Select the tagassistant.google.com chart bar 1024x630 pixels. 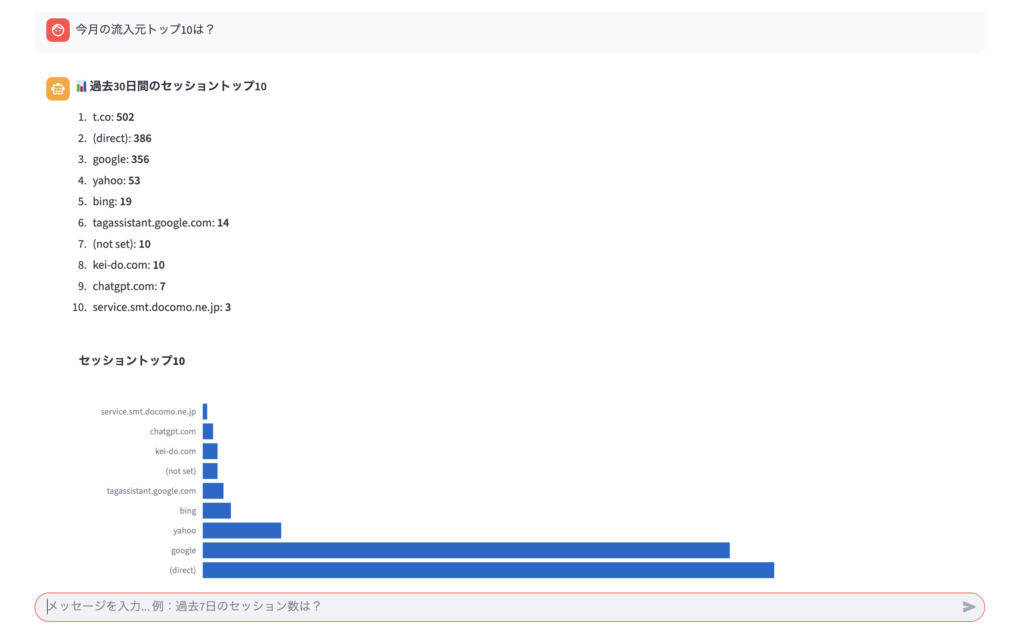213,491
